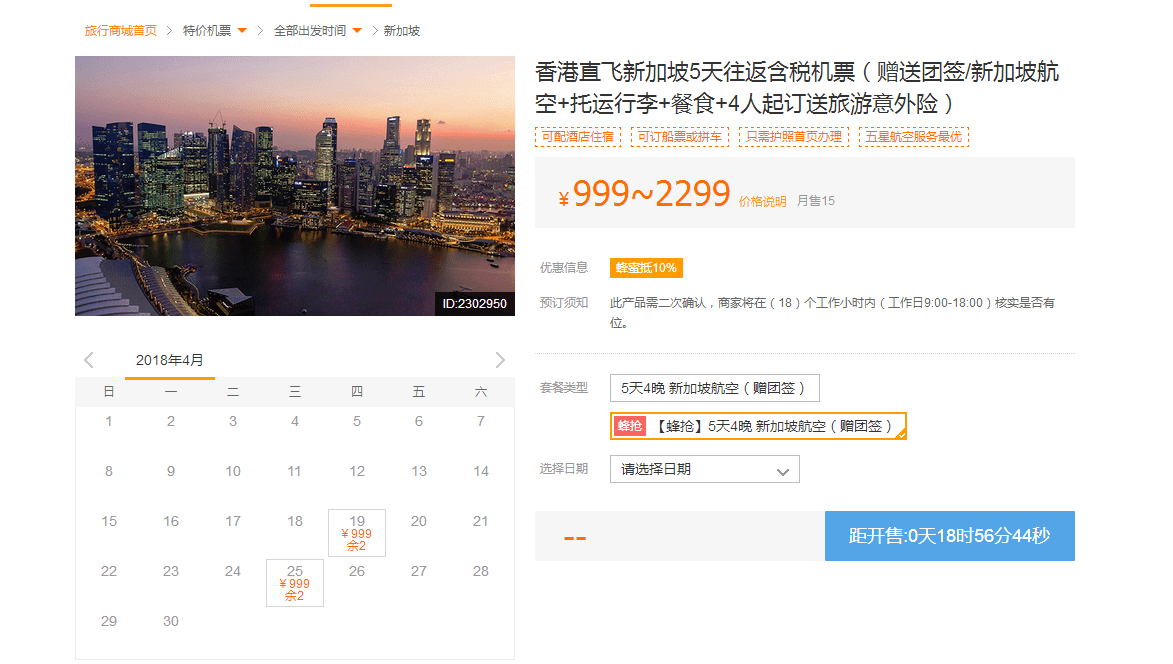Click 新加坡 breadcrumb link
Viewport: 1173px width, 664px height.
tap(402, 31)
